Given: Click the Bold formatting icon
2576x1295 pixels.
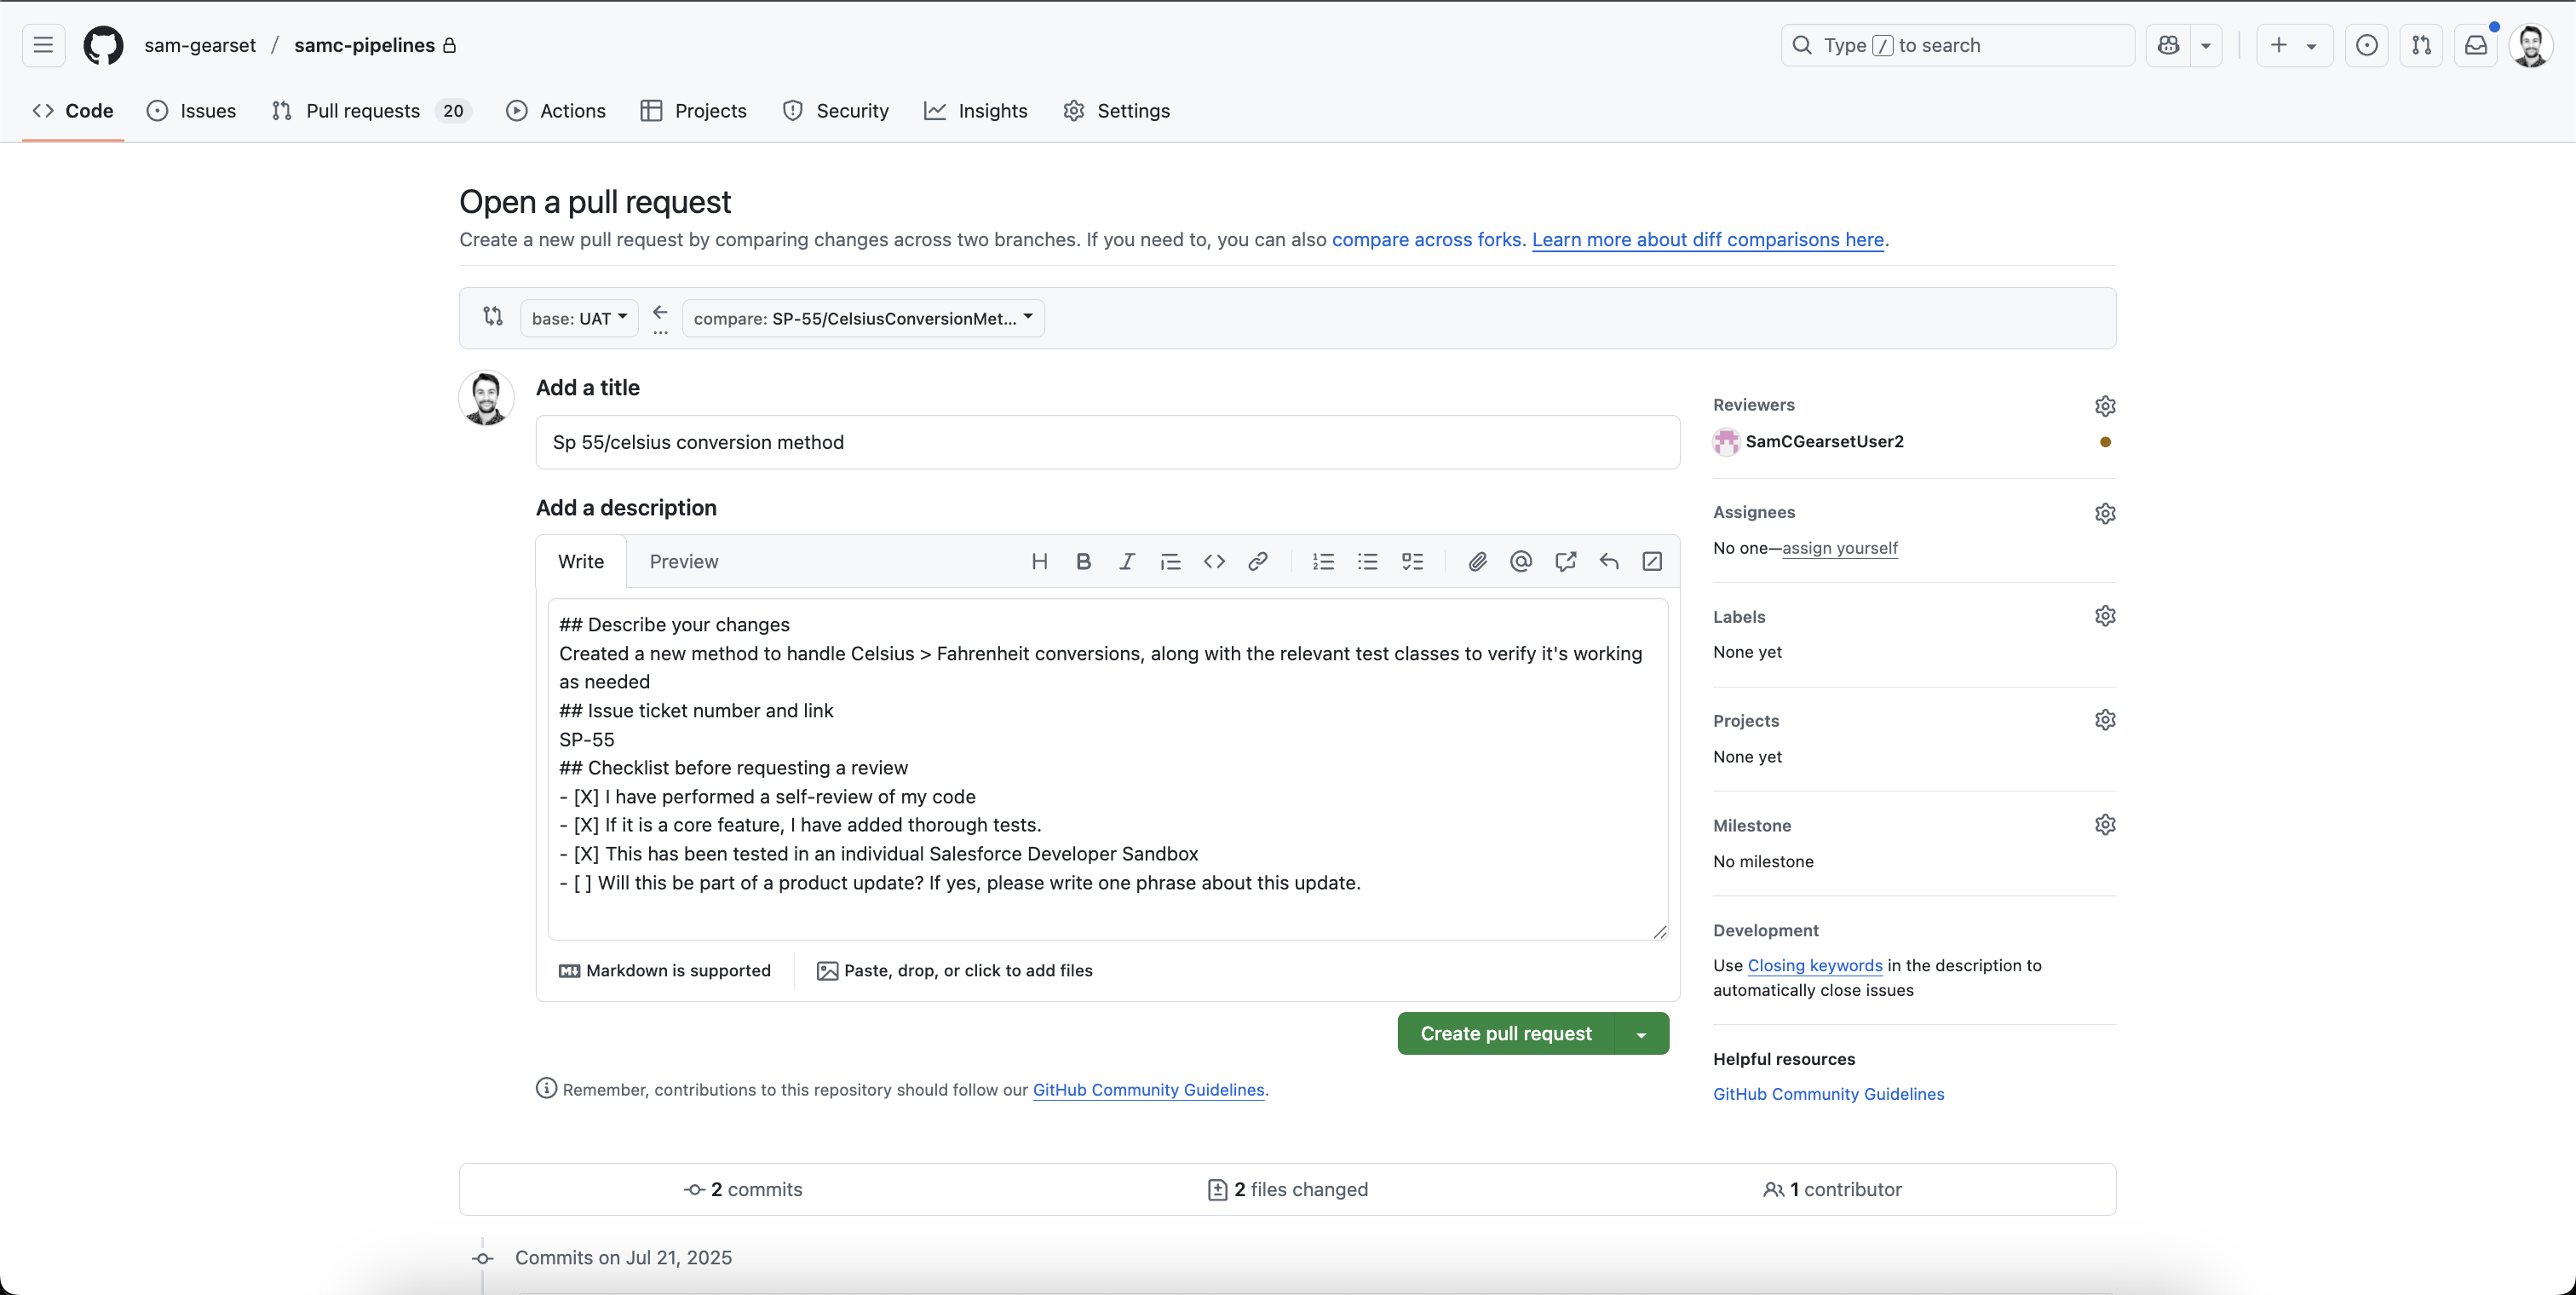Looking at the screenshot, I should [x=1083, y=561].
